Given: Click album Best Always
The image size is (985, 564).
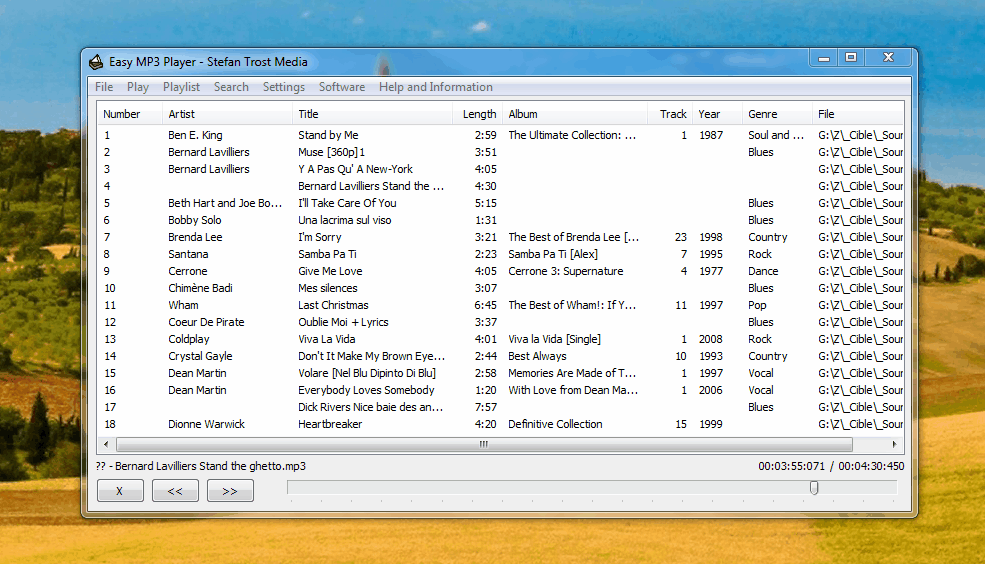Looking at the screenshot, I should 537,355.
